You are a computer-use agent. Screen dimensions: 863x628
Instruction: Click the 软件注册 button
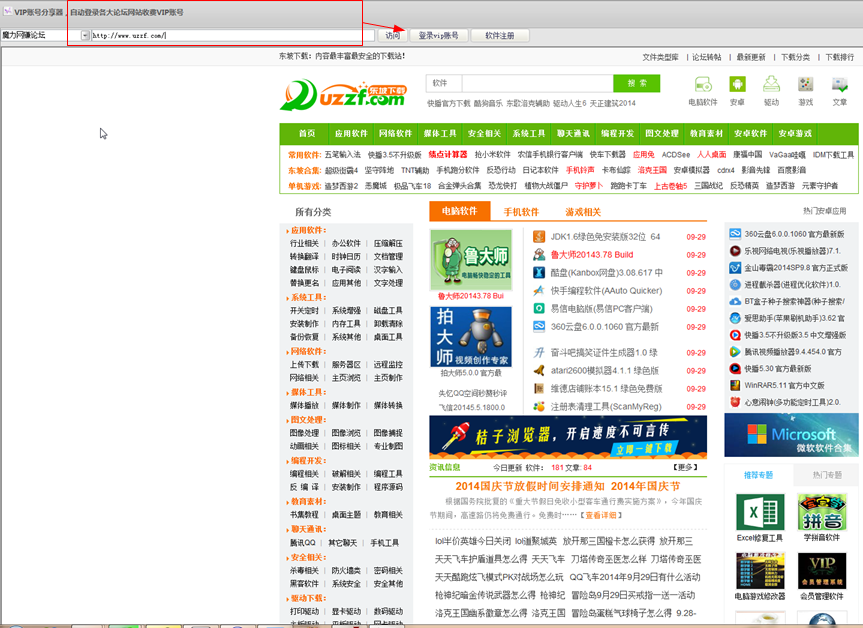500,35
